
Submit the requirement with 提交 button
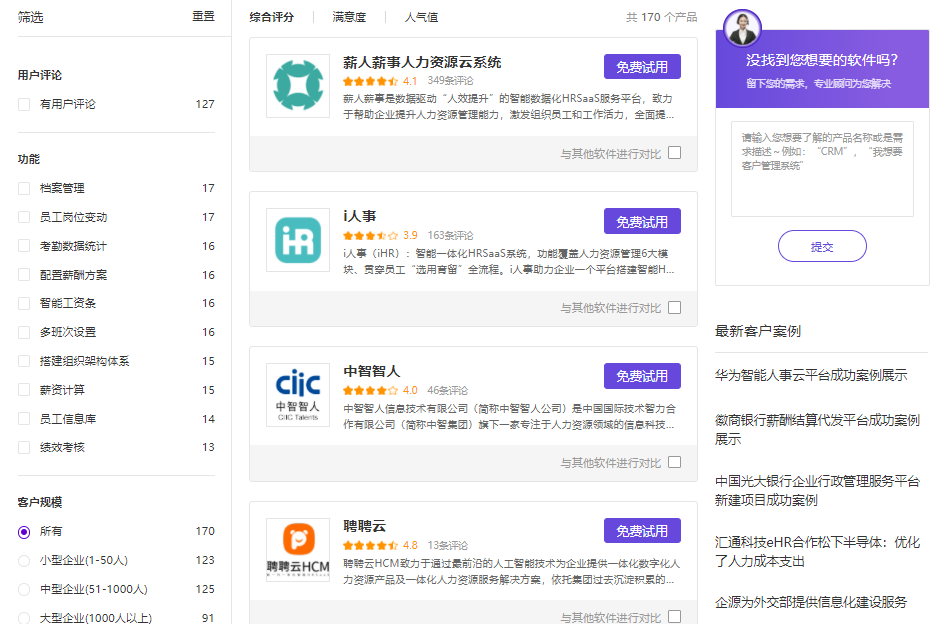822,247
